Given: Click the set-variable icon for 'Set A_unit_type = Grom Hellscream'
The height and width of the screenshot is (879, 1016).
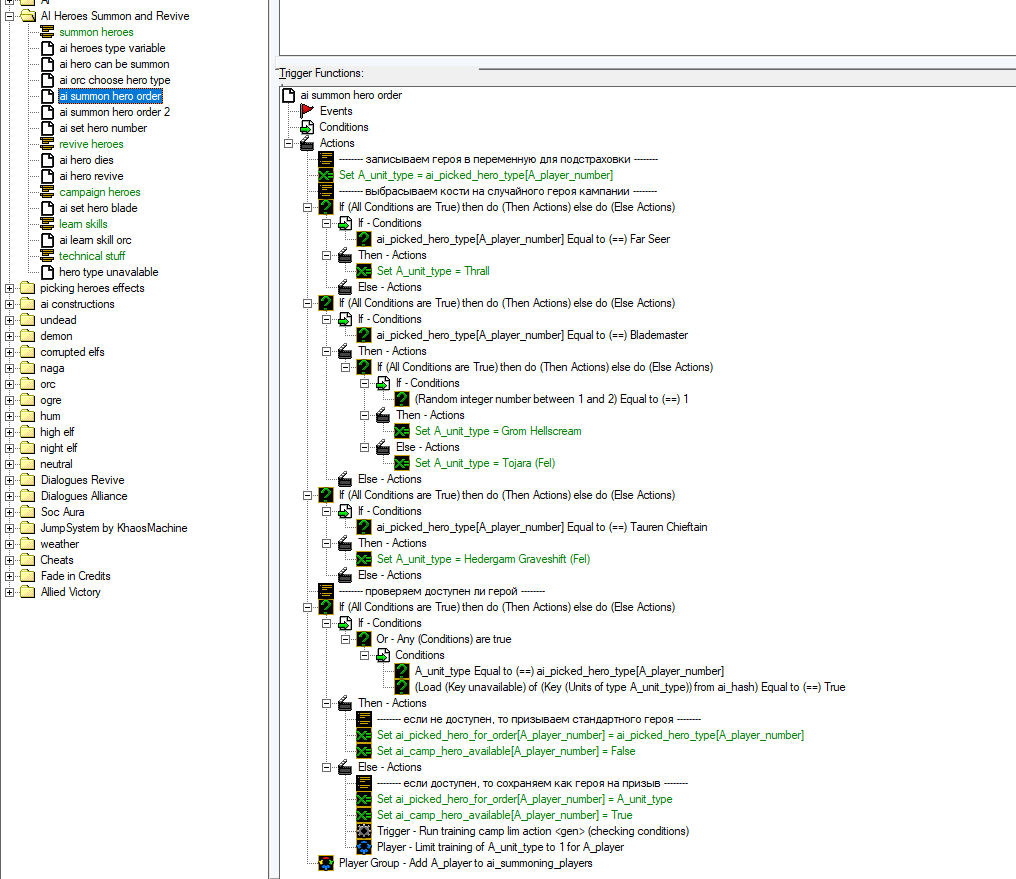Looking at the screenshot, I should click(402, 431).
